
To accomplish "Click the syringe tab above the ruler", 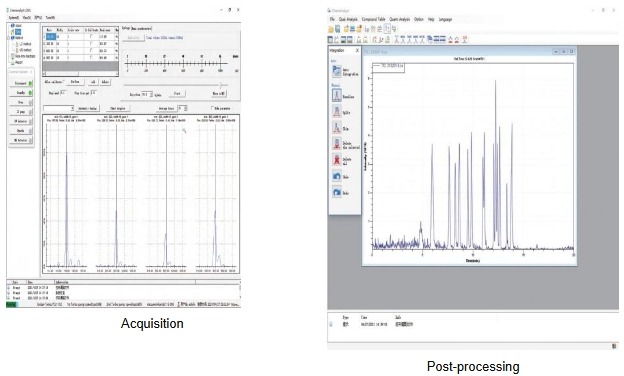I will coord(126,28).
